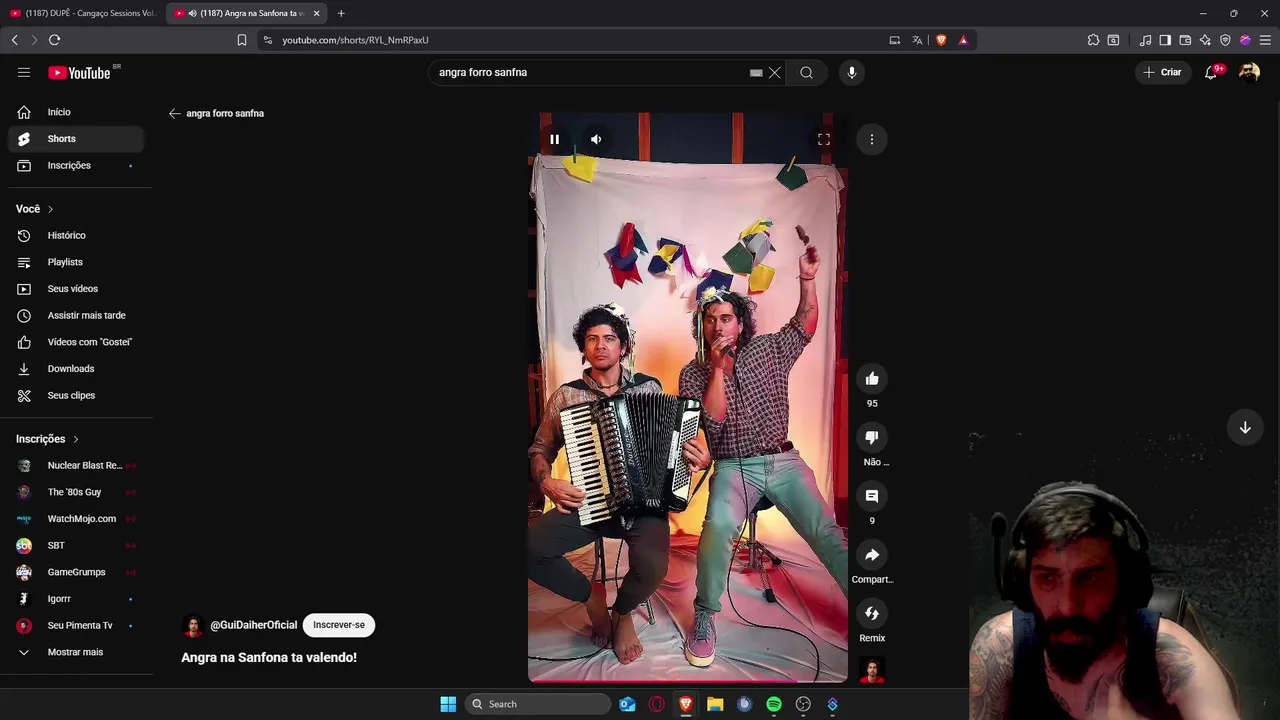
Task: Toggle the browser sidebar panel
Action: click(1165, 40)
